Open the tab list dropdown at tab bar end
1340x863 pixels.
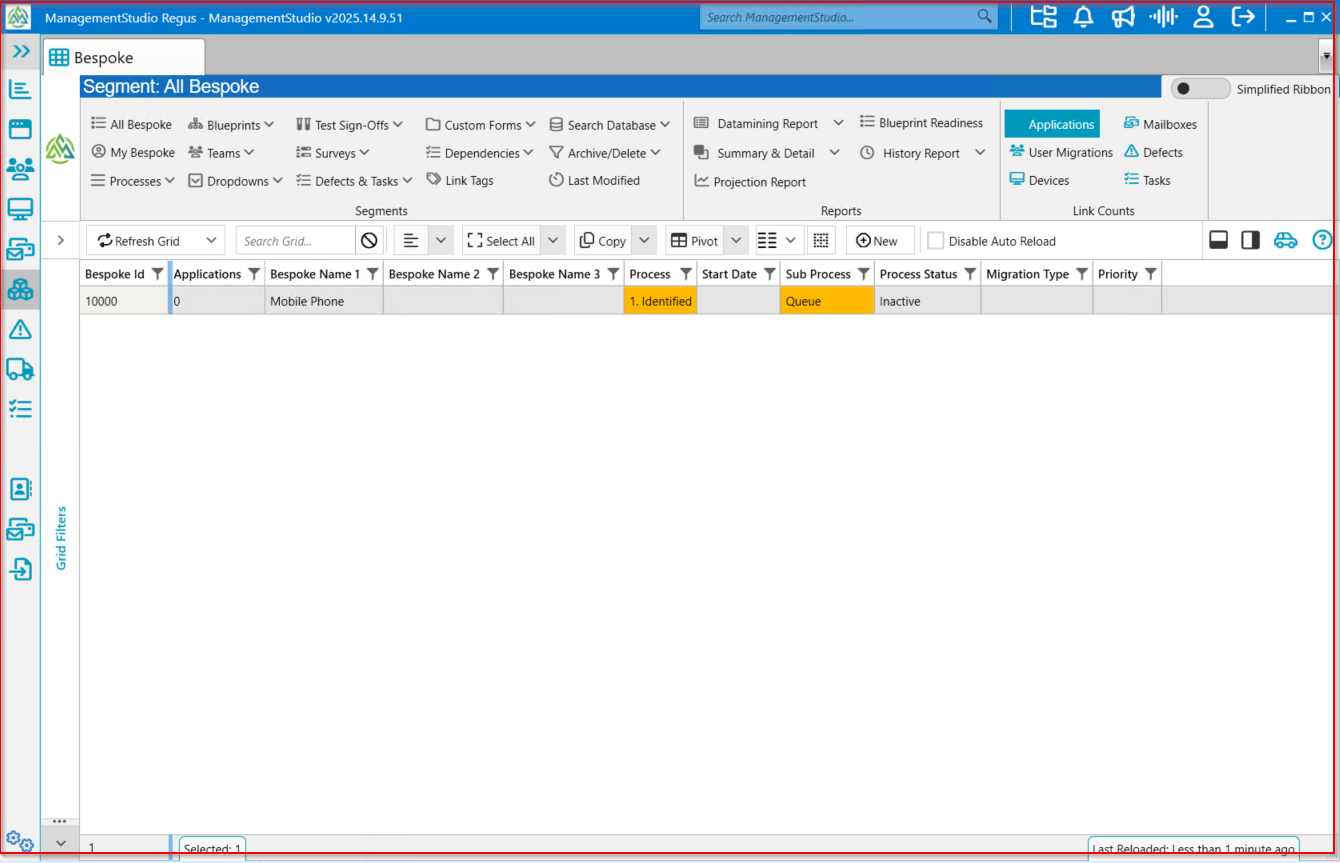tap(1327, 57)
